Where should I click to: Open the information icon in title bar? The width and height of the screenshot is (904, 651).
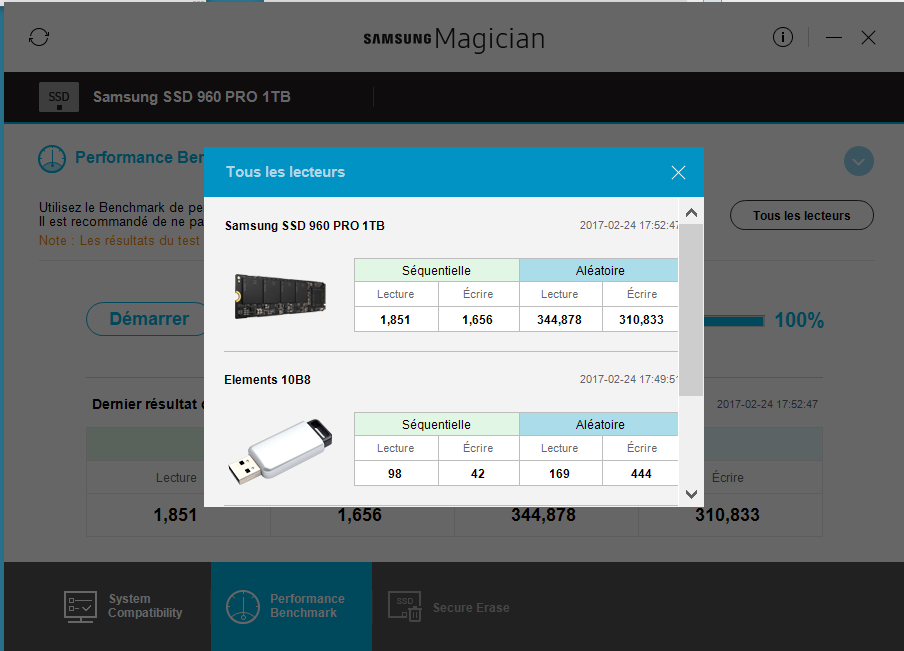(x=782, y=37)
